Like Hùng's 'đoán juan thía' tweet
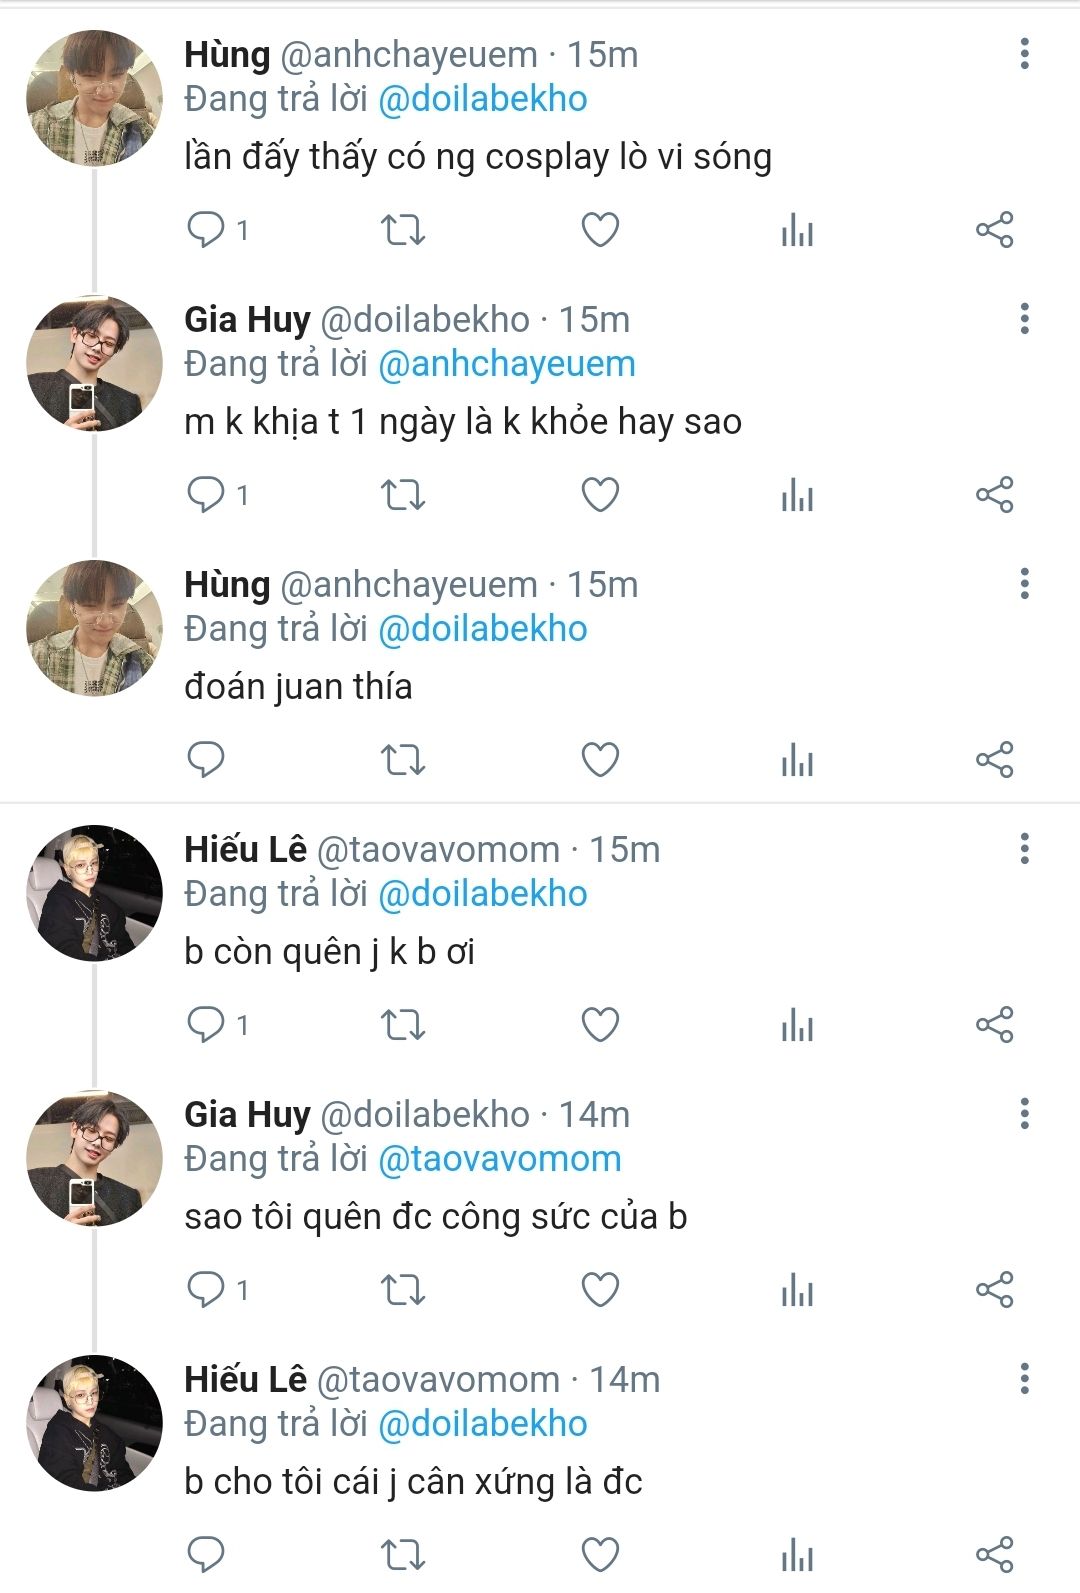1080x1593 pixels. pyautogui.click(x=600, y=760)
